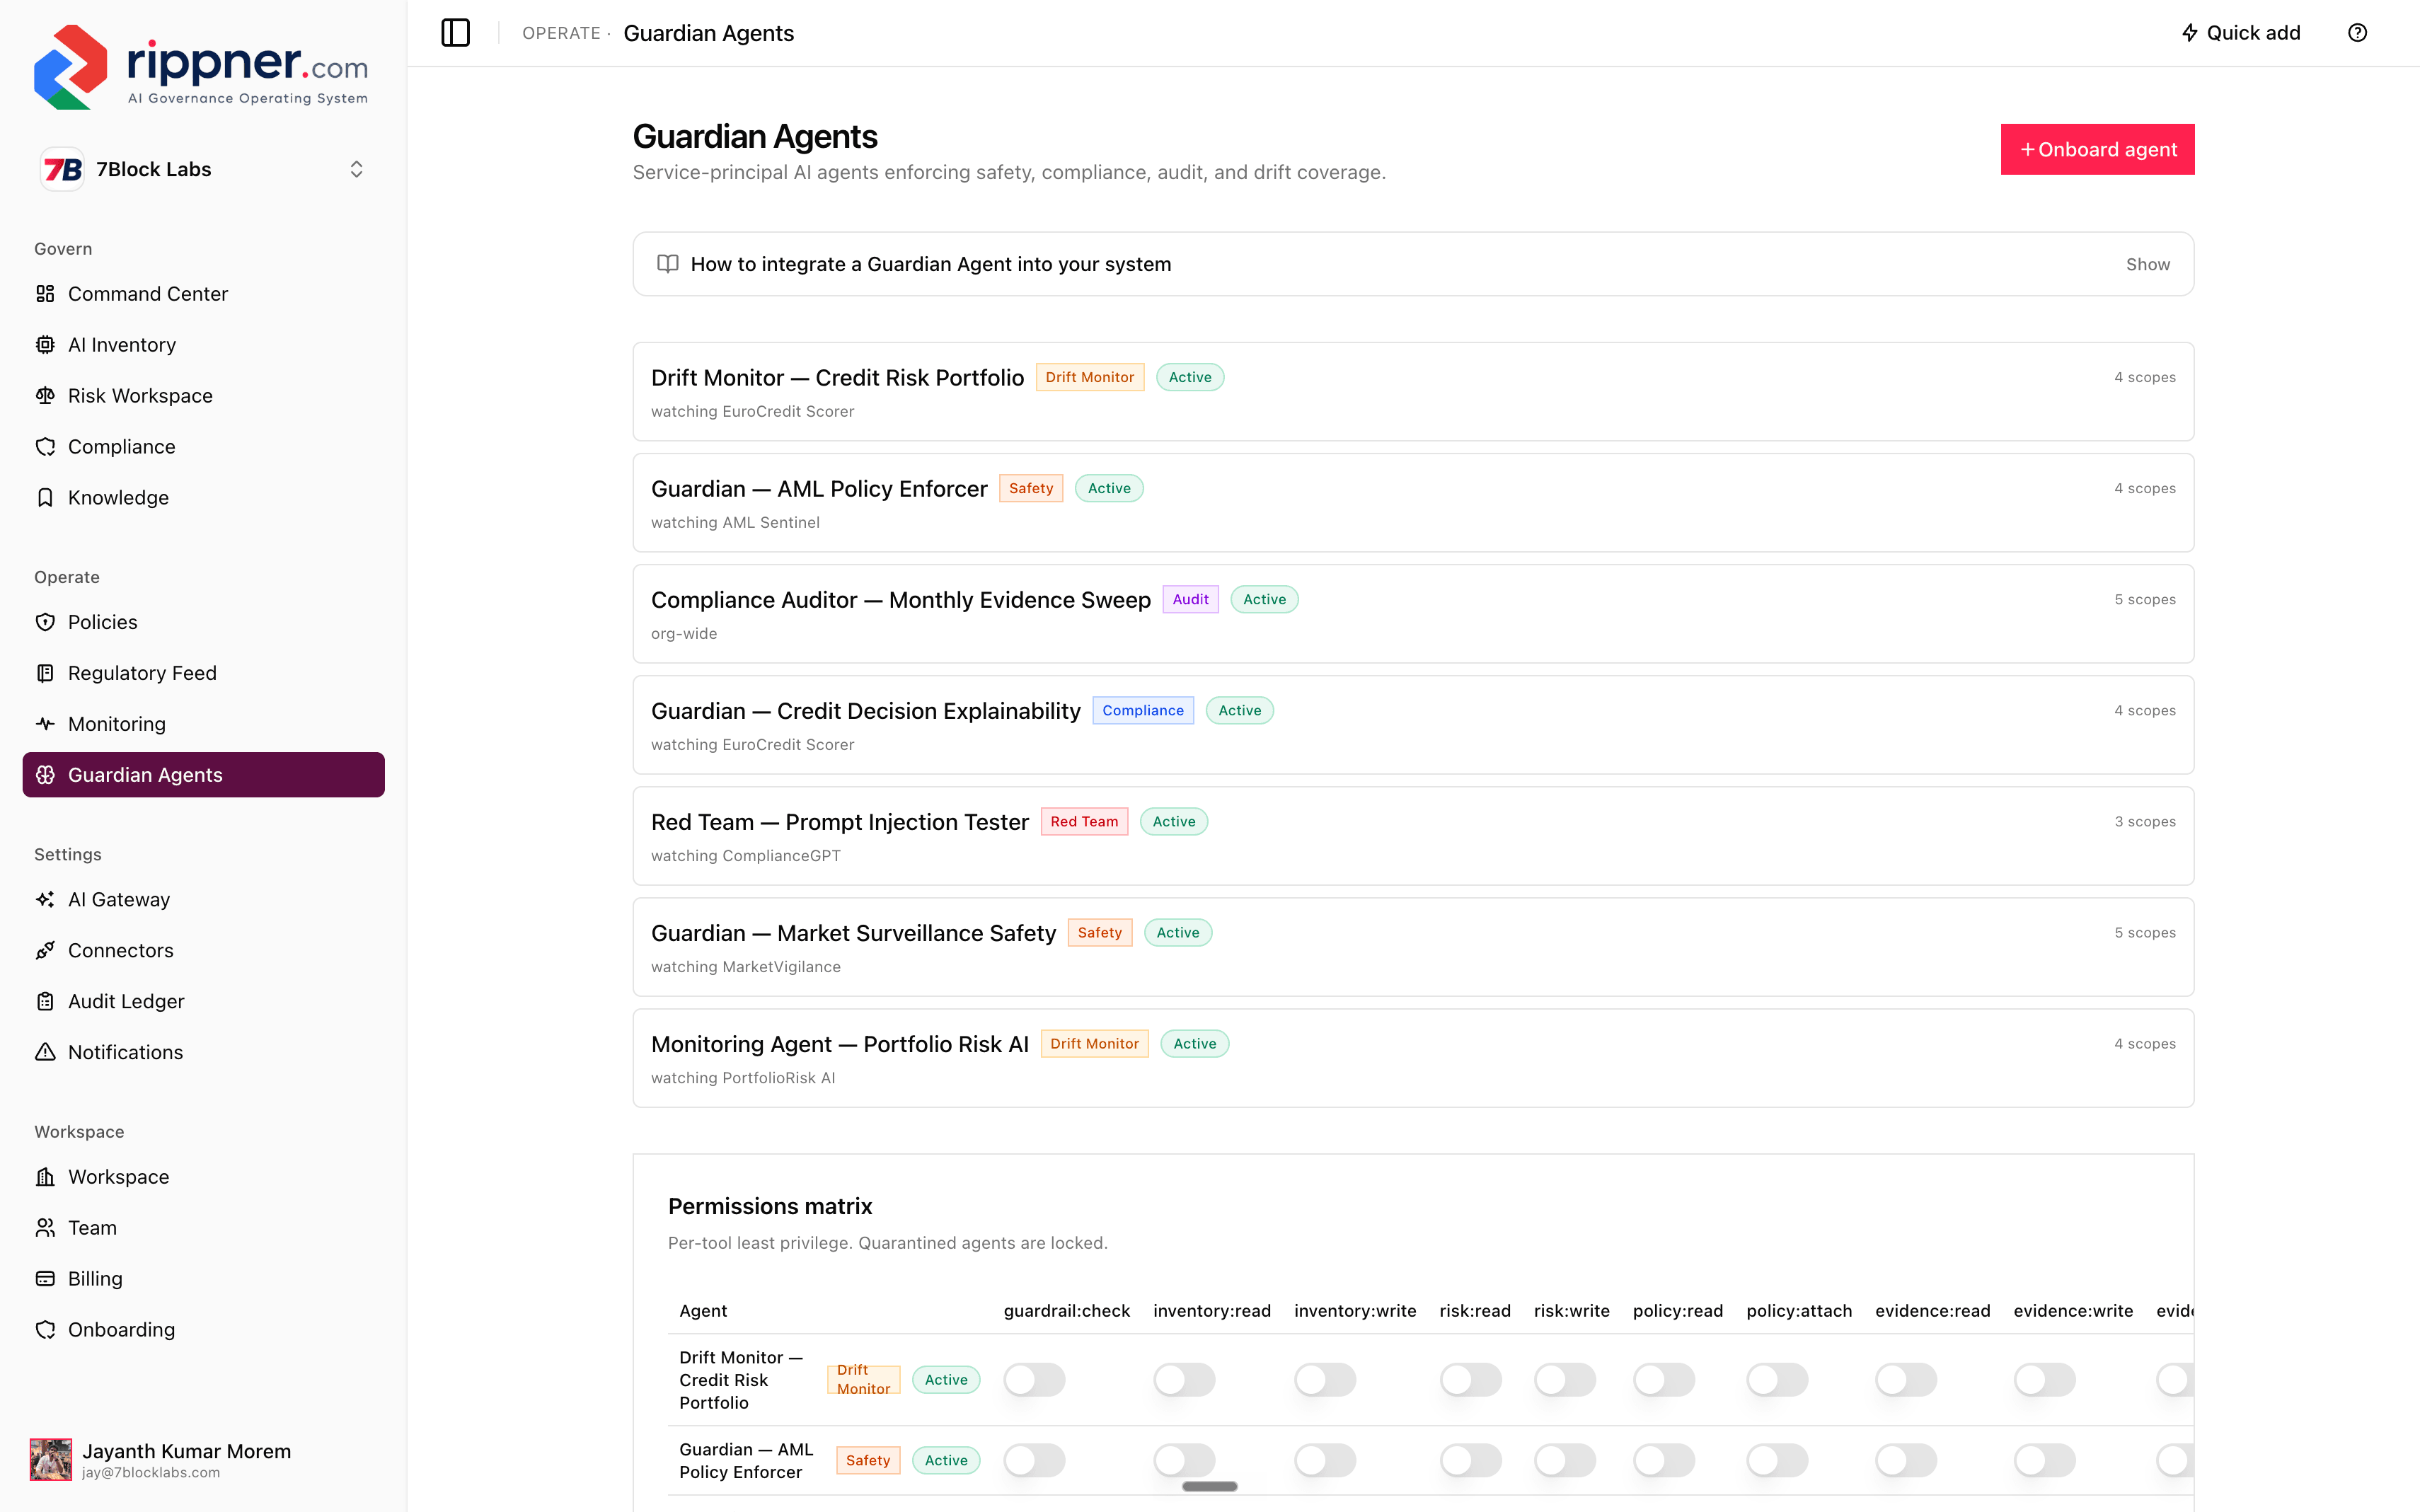Click the Notifications warning icon
Screen dimensions: 2420x1512
tap(45, 1053)
